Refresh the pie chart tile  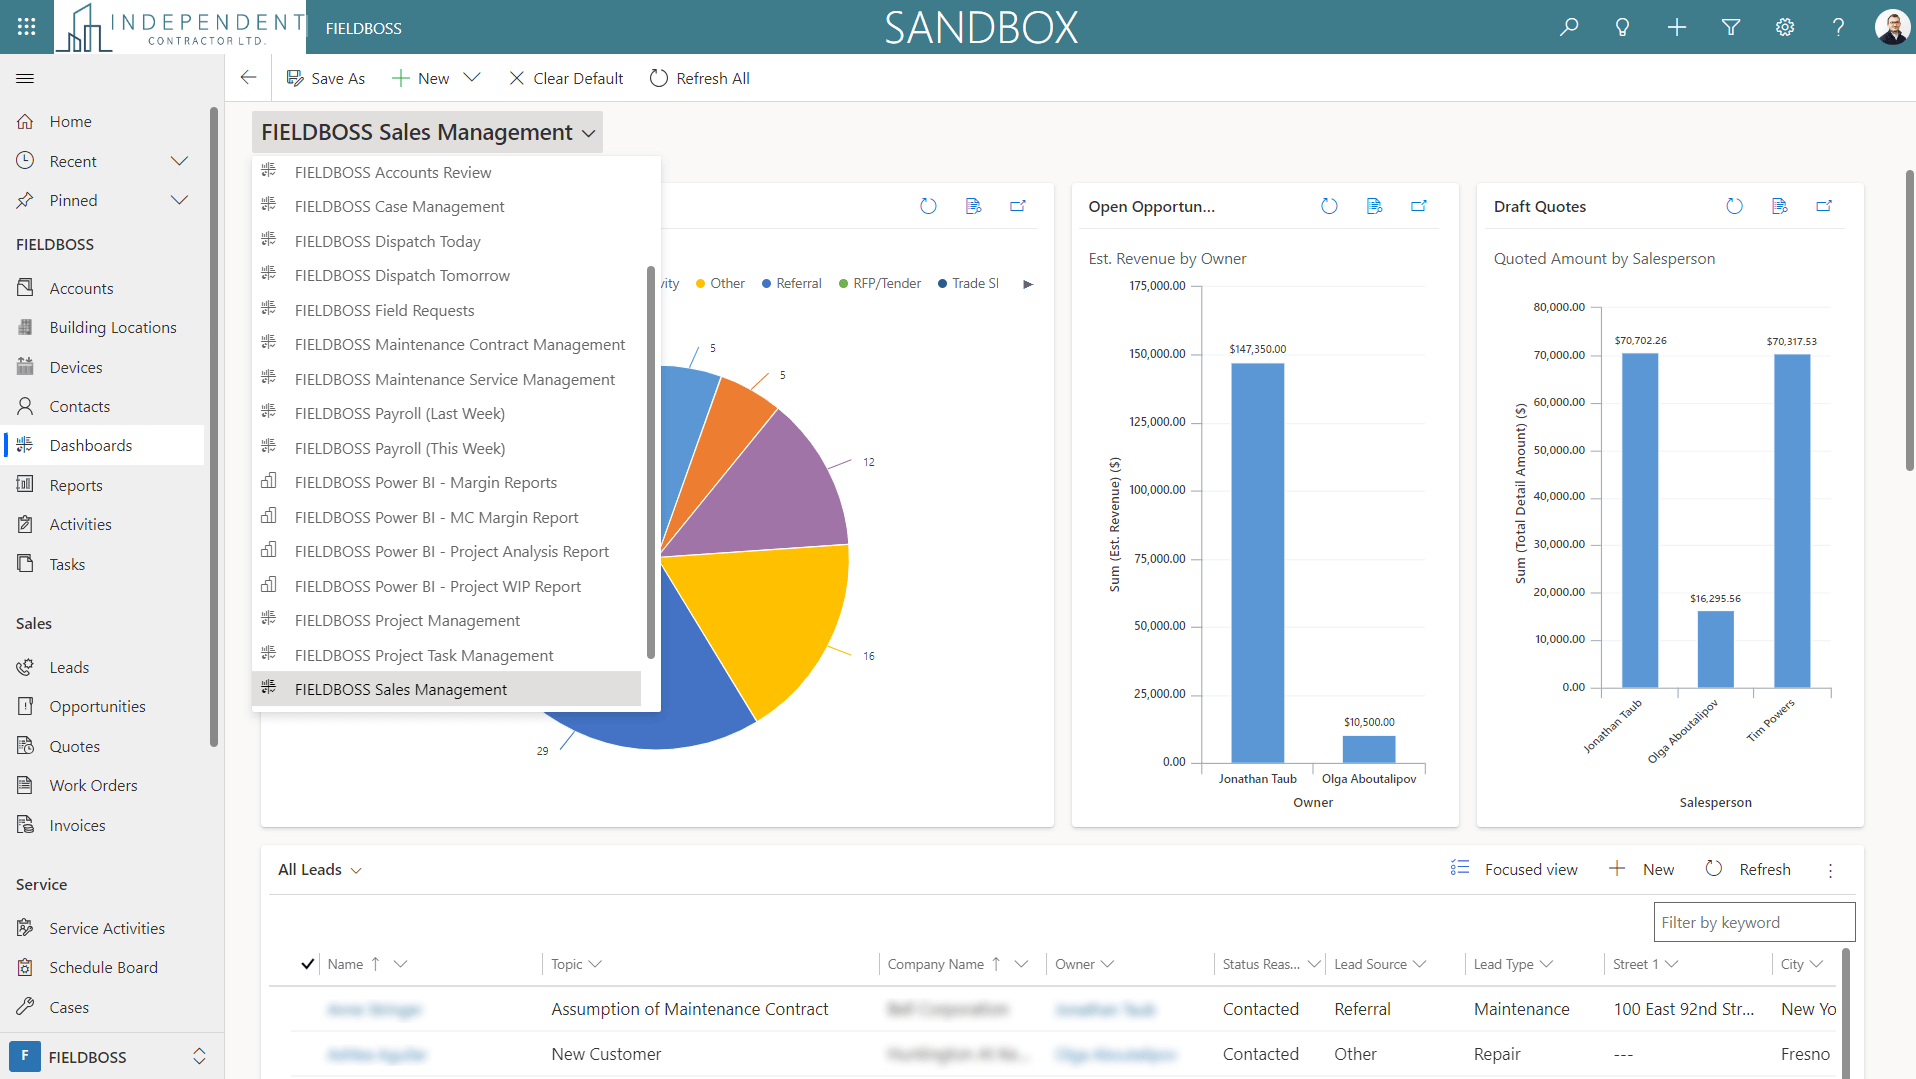tap(928, 206)
